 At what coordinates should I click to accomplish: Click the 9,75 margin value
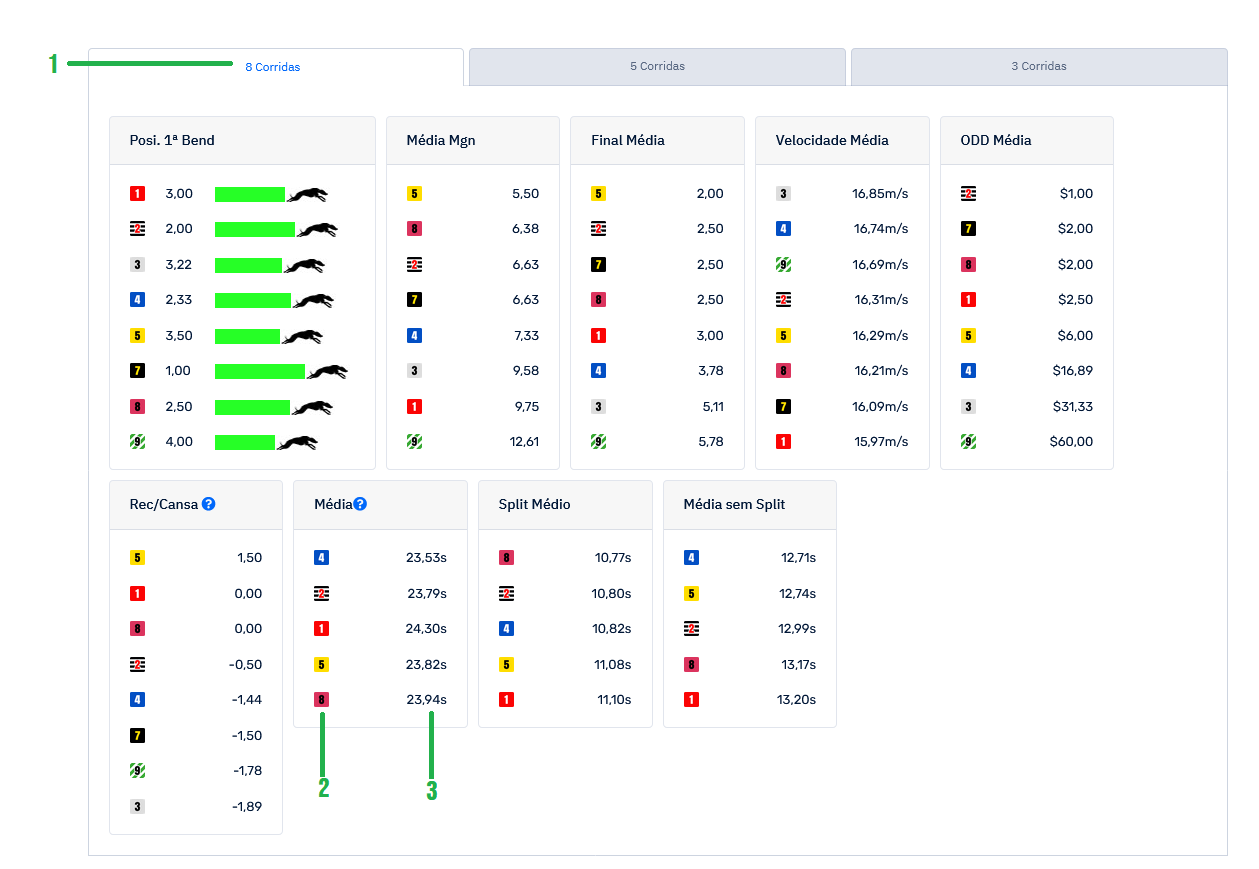pos(526,407)
